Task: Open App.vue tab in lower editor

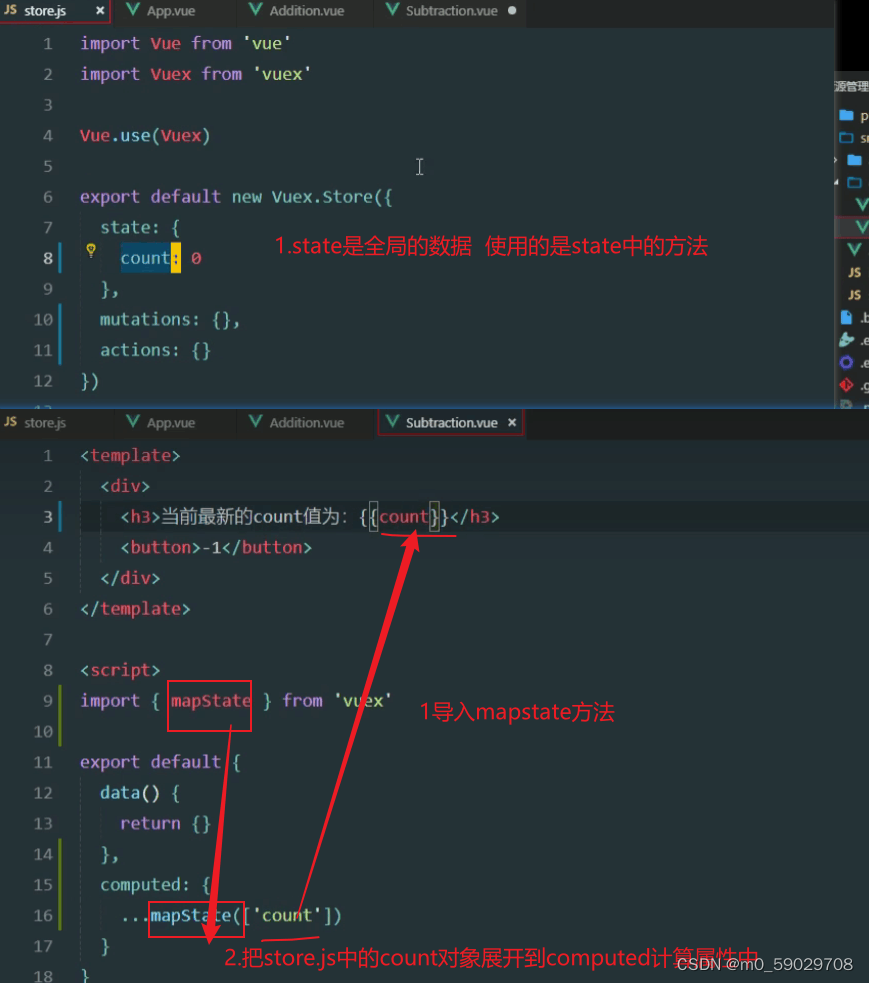Action: click(170, 423)
